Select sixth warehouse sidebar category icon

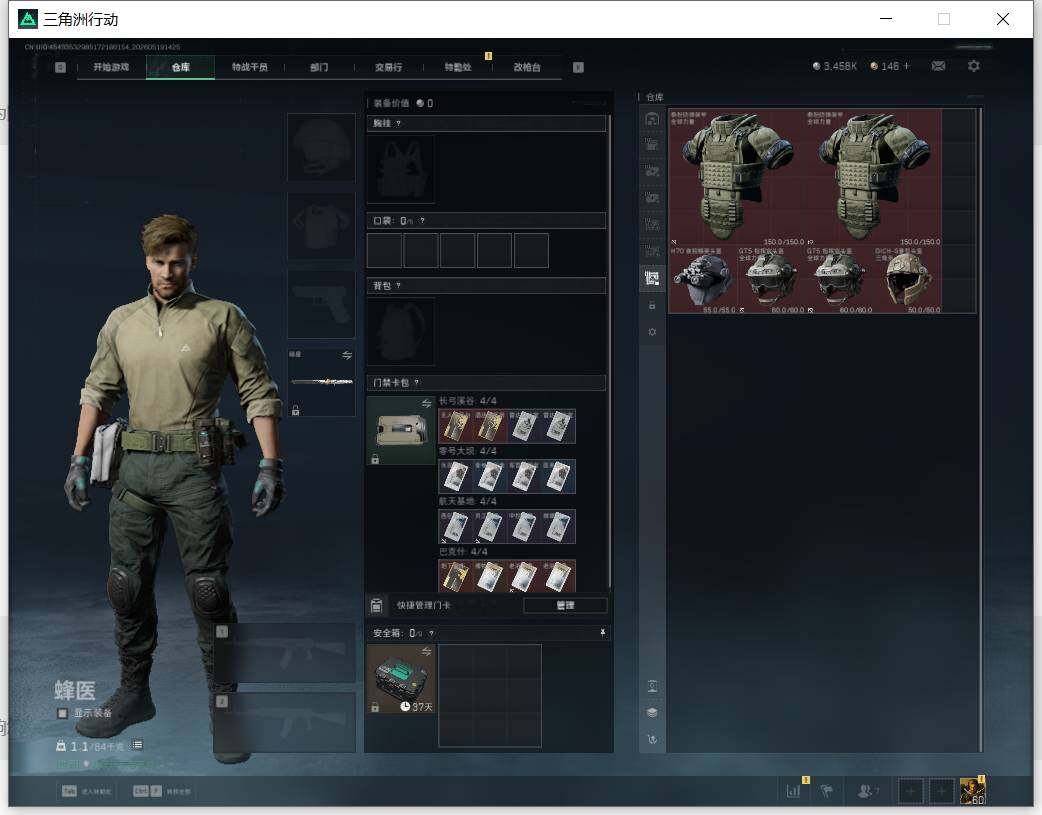click(652, 251)
